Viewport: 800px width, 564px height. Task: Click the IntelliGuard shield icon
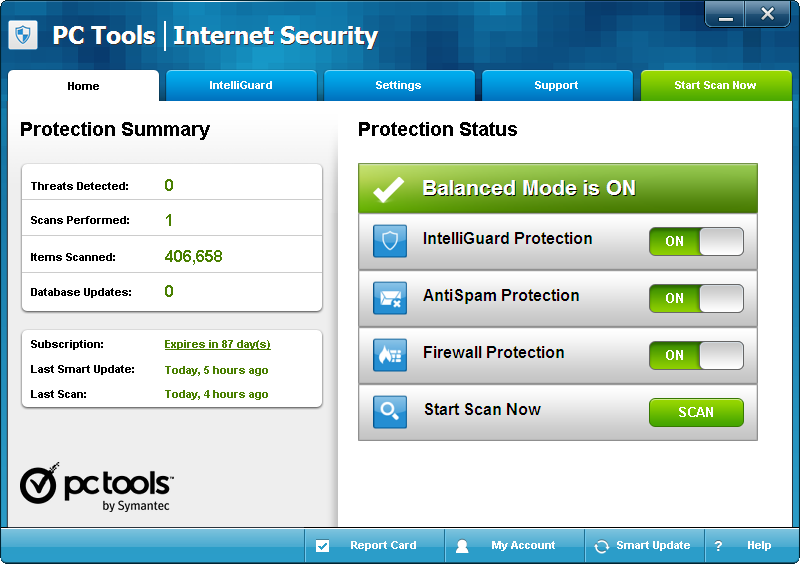pos(390,241)
